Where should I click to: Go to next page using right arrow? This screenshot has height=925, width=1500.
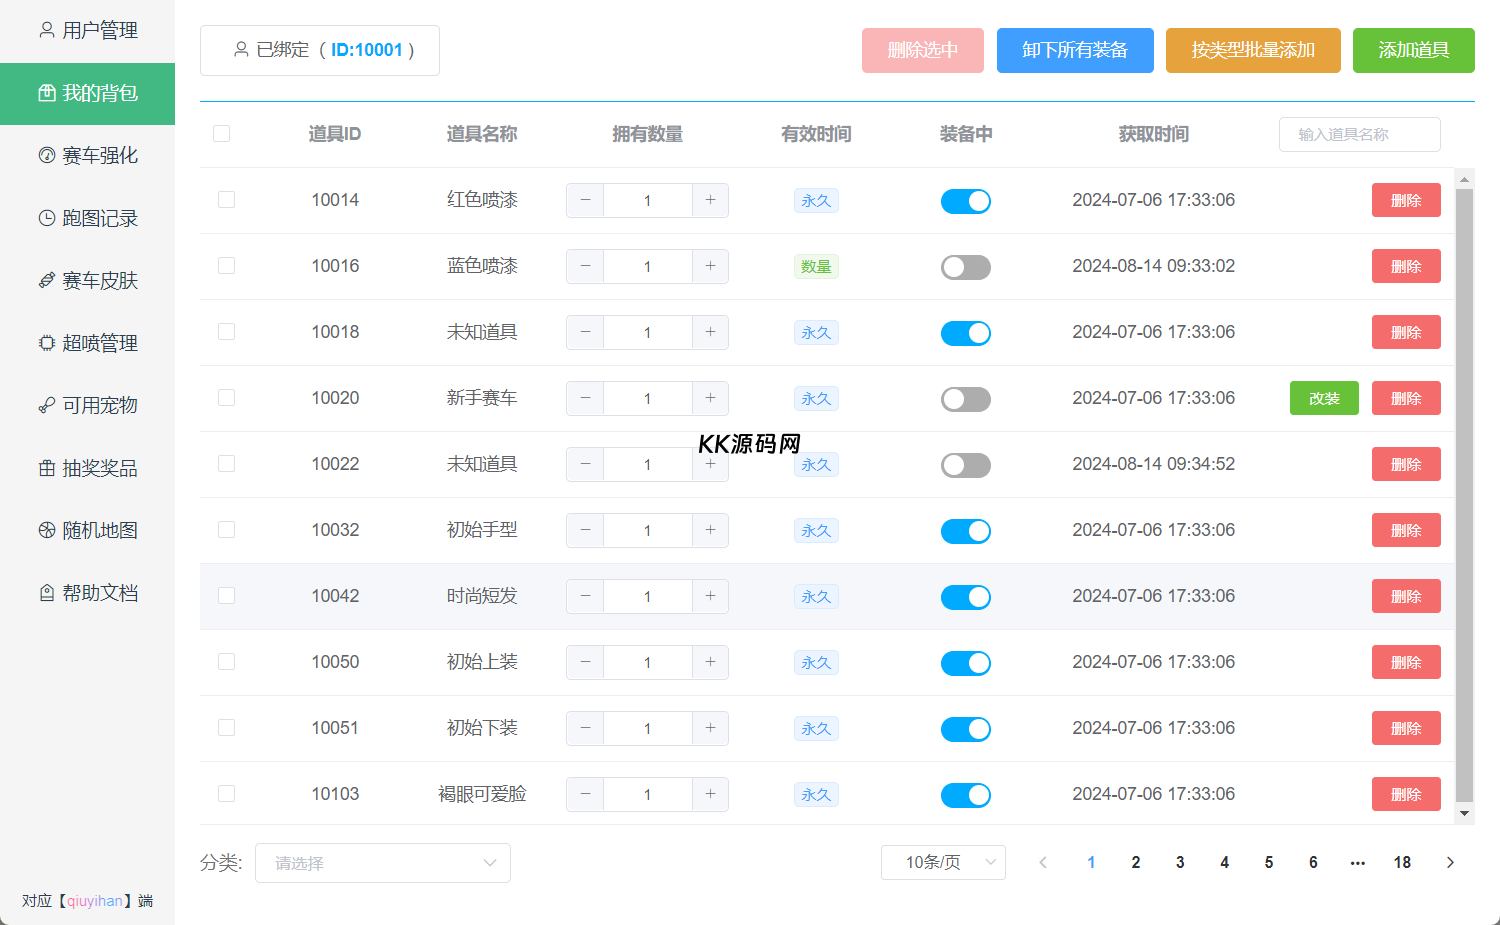click(x=1450, y=862)
